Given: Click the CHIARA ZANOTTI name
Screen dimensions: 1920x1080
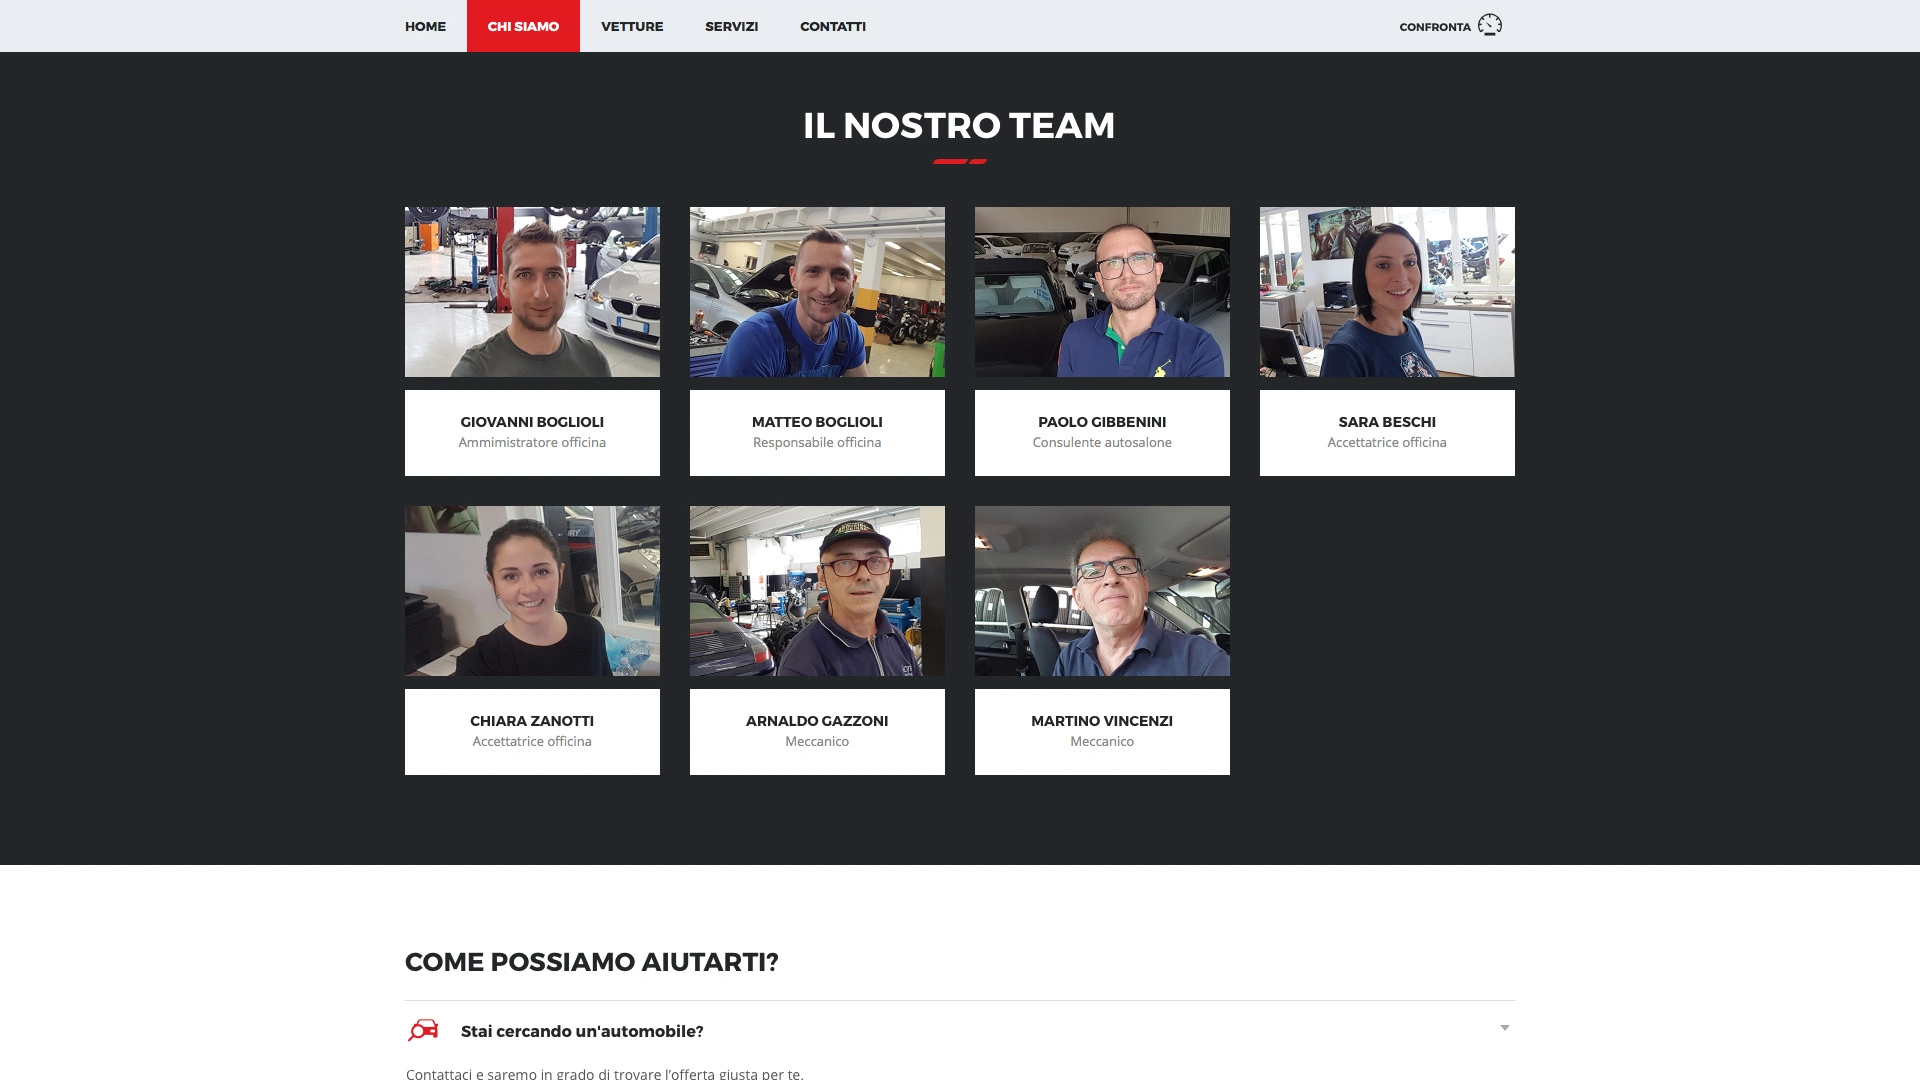Looking at the screenshot, I should tap(532, 721).
